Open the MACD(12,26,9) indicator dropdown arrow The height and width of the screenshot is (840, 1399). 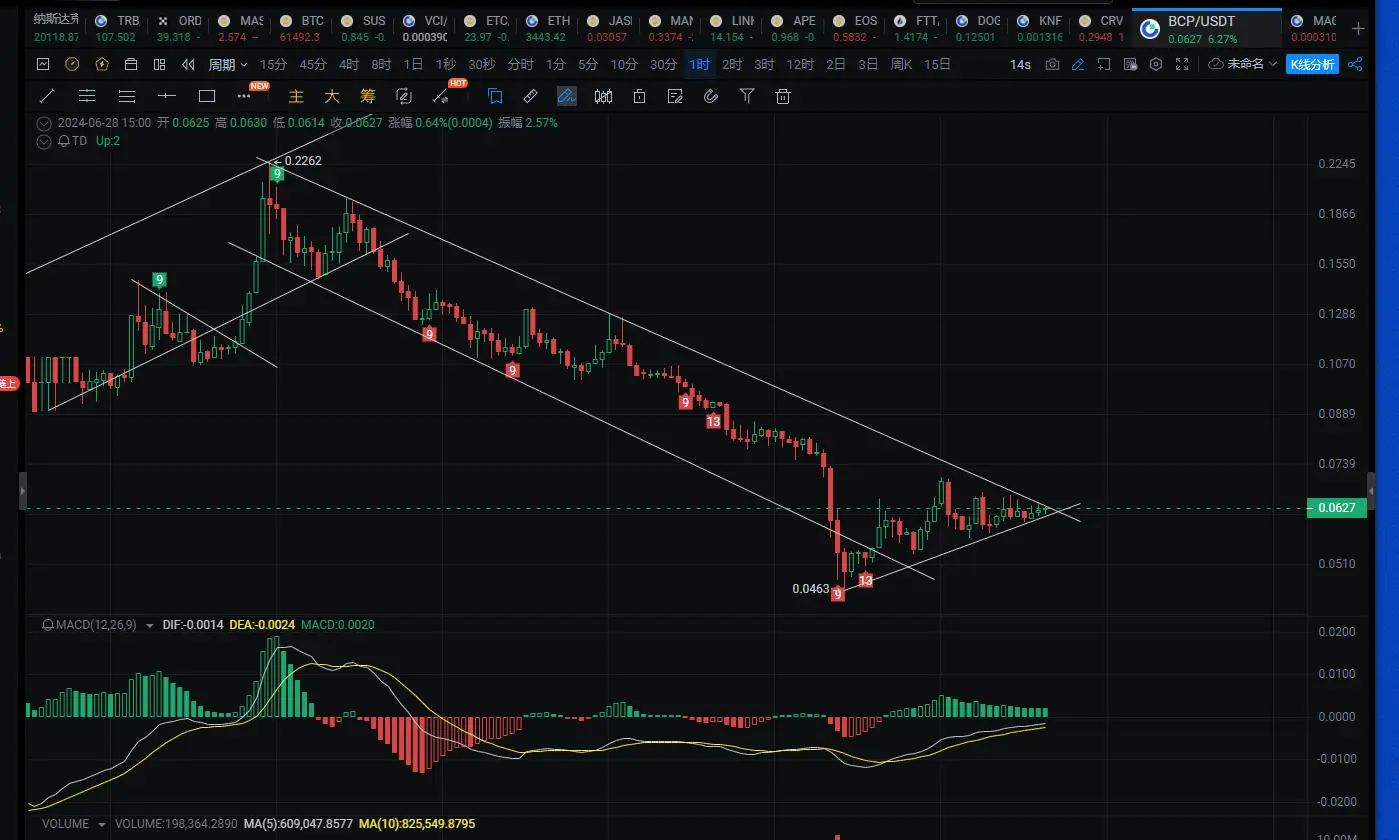(x=150, y=626)
